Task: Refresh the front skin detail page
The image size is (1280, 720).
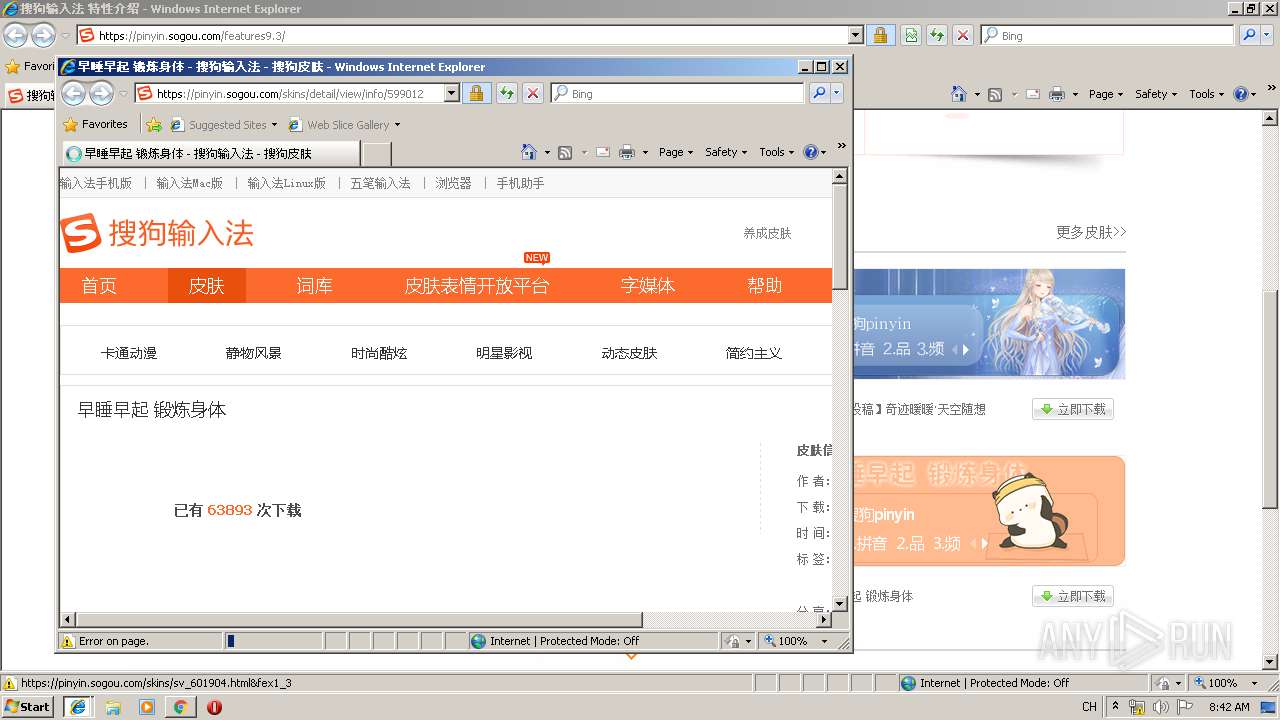Action: point(507,93)
